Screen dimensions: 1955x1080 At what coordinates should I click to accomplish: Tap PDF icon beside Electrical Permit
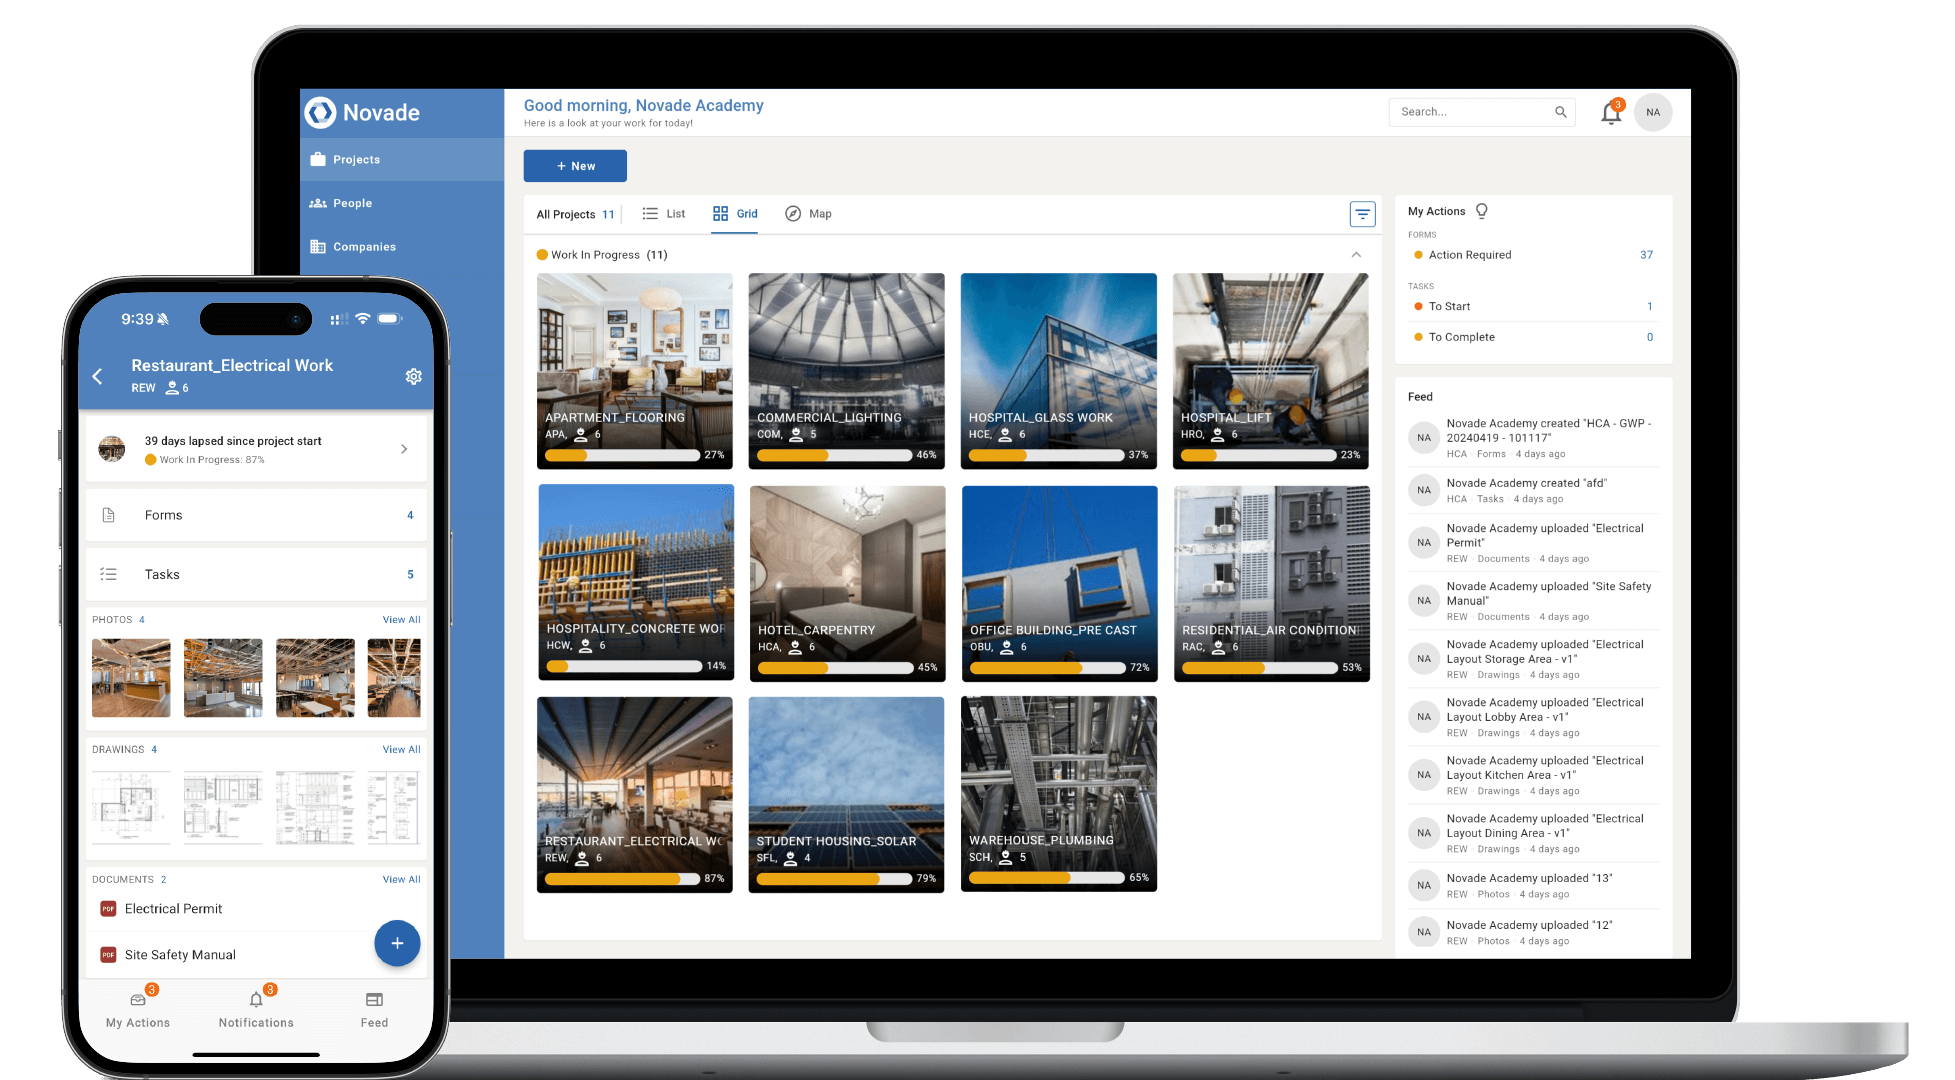[108, 909]
